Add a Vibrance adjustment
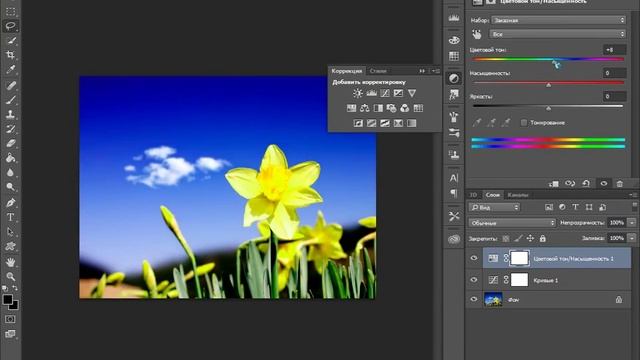The image size is (640, 360). [x=412, y=93]
